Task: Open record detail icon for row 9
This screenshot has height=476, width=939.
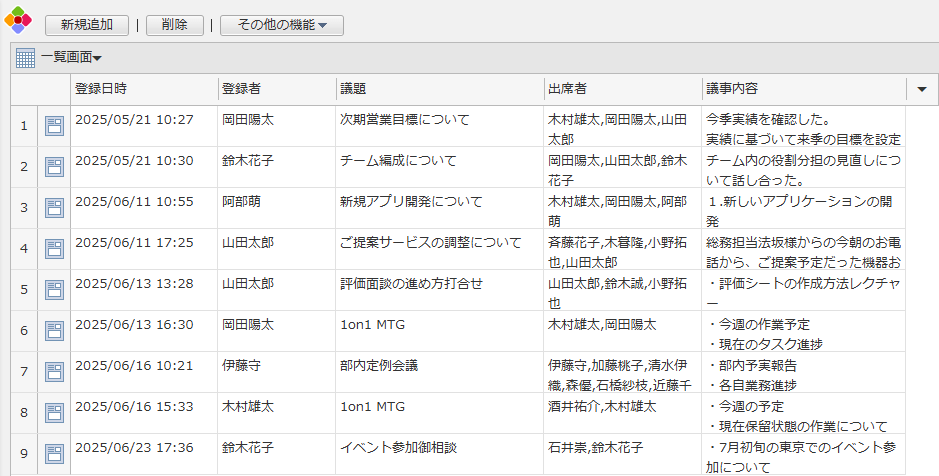Action: (54, 453)
